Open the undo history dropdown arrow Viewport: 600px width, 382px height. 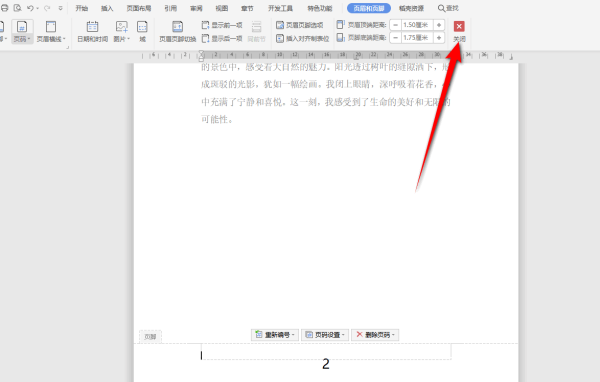(x=38, y=8)
